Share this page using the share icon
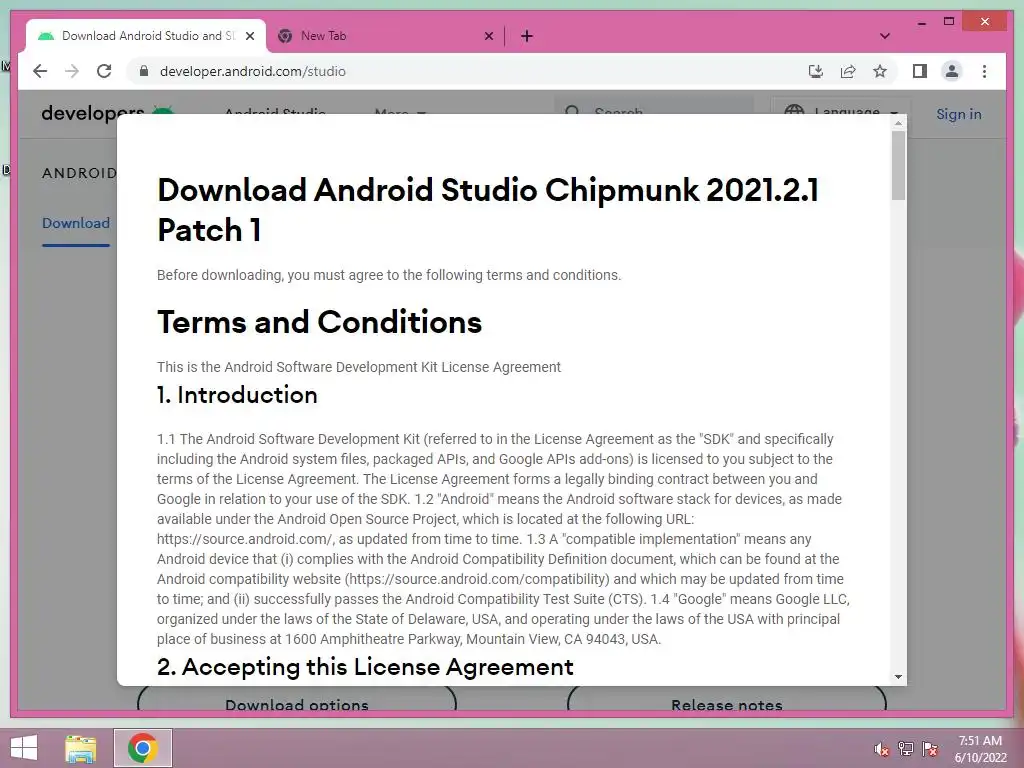Viewport: 1024px width, 768px height. 848,71
